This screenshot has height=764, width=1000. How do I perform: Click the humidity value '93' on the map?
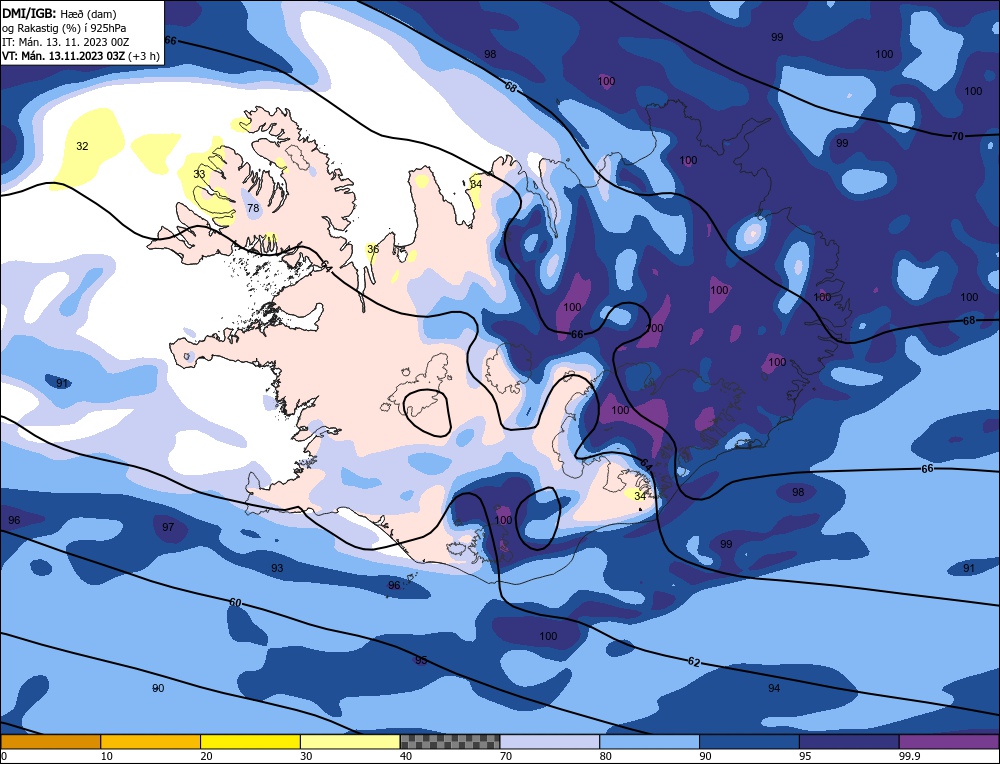point(277,568)
